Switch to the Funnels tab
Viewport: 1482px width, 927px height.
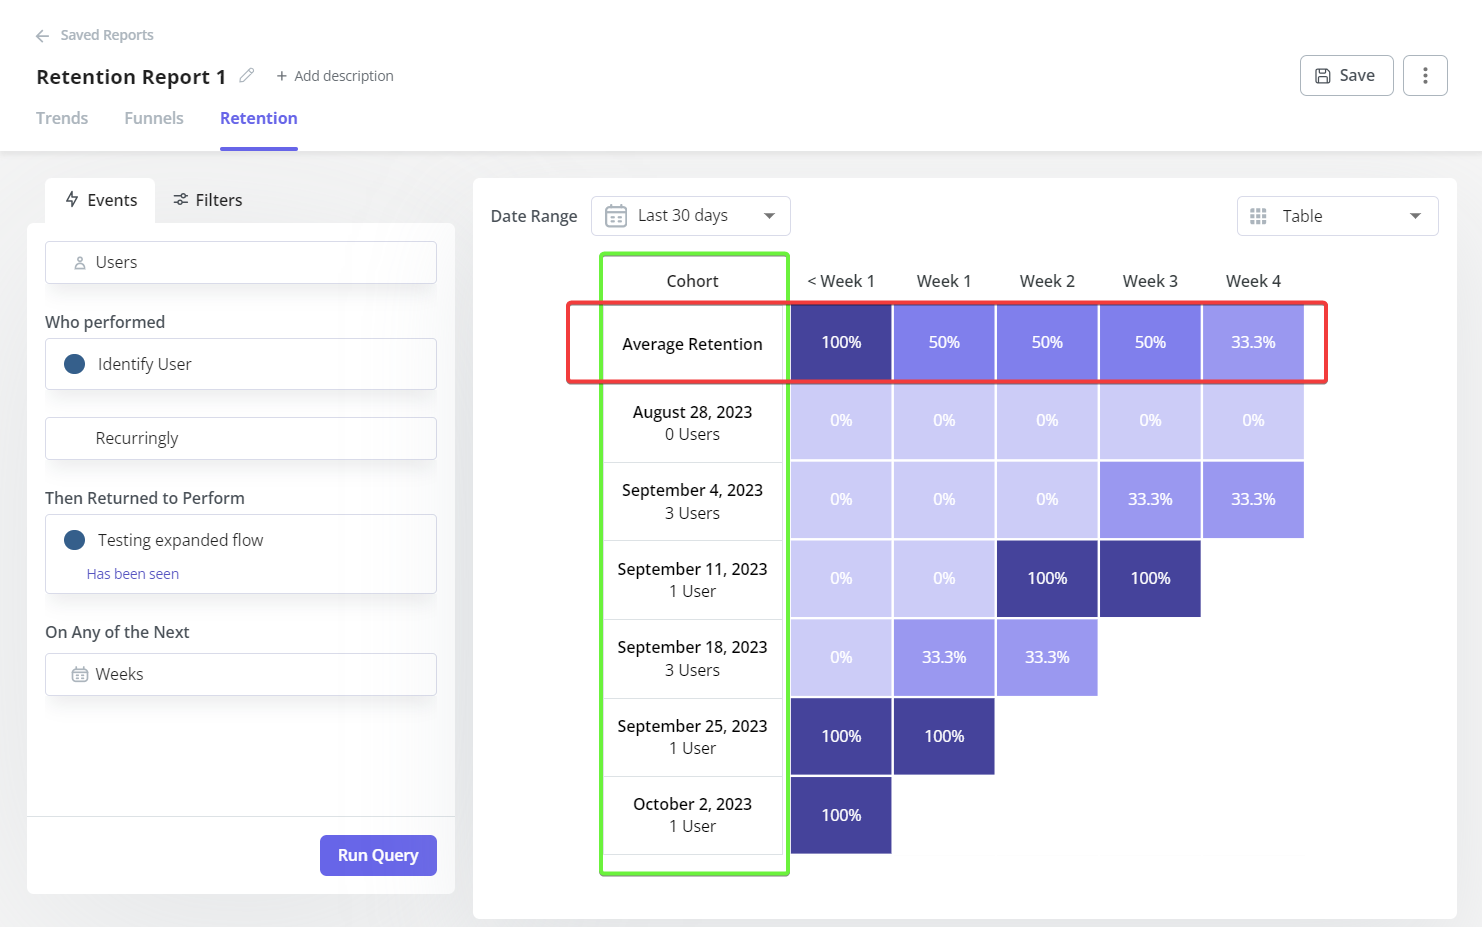[154, 118]
